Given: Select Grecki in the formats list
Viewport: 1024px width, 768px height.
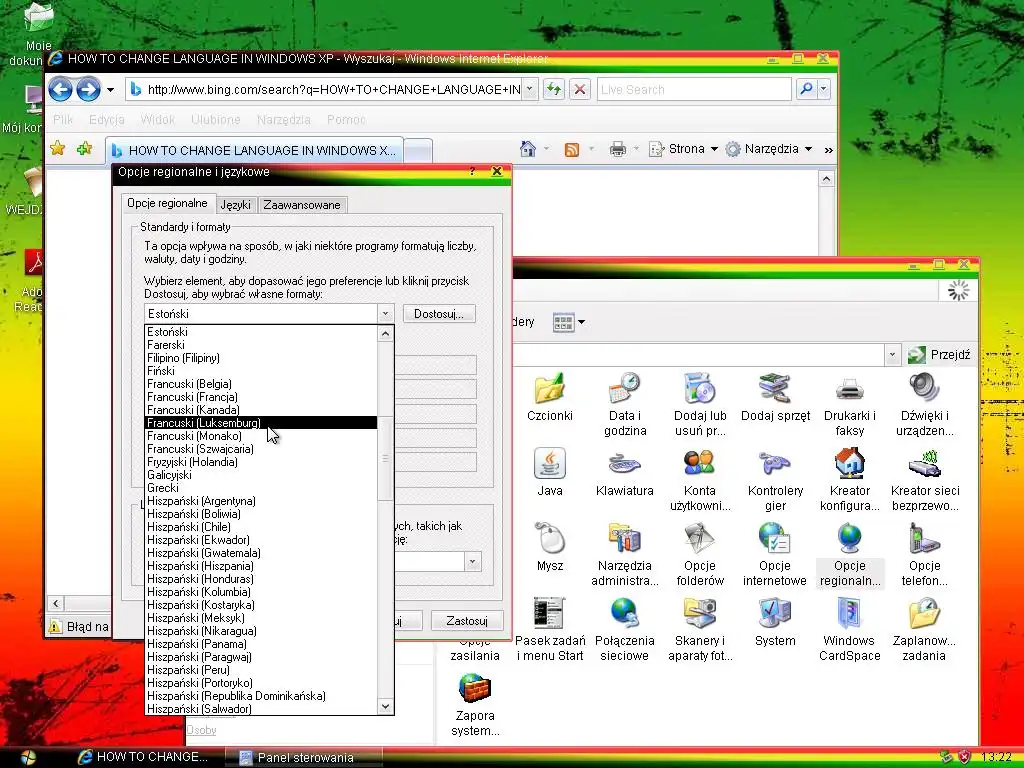Looking at the screenshot, I should pos(261,488).
